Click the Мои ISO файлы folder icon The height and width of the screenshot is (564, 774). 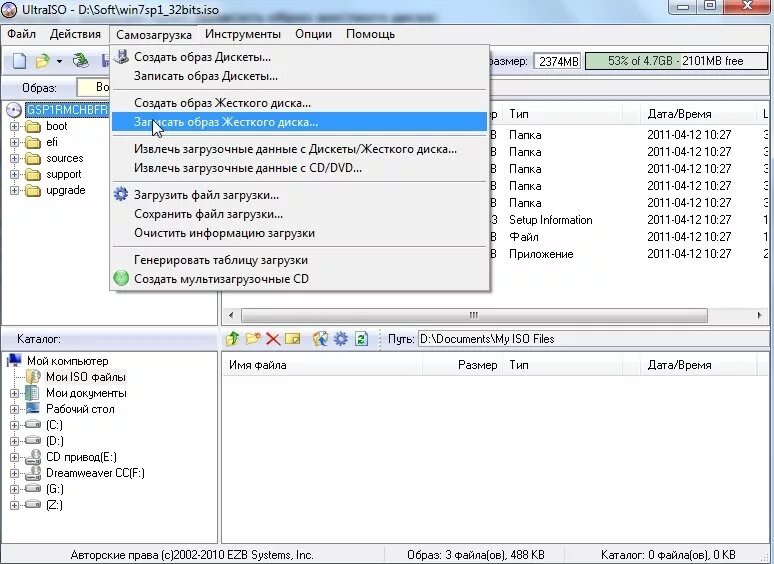(x=33, y=377)
